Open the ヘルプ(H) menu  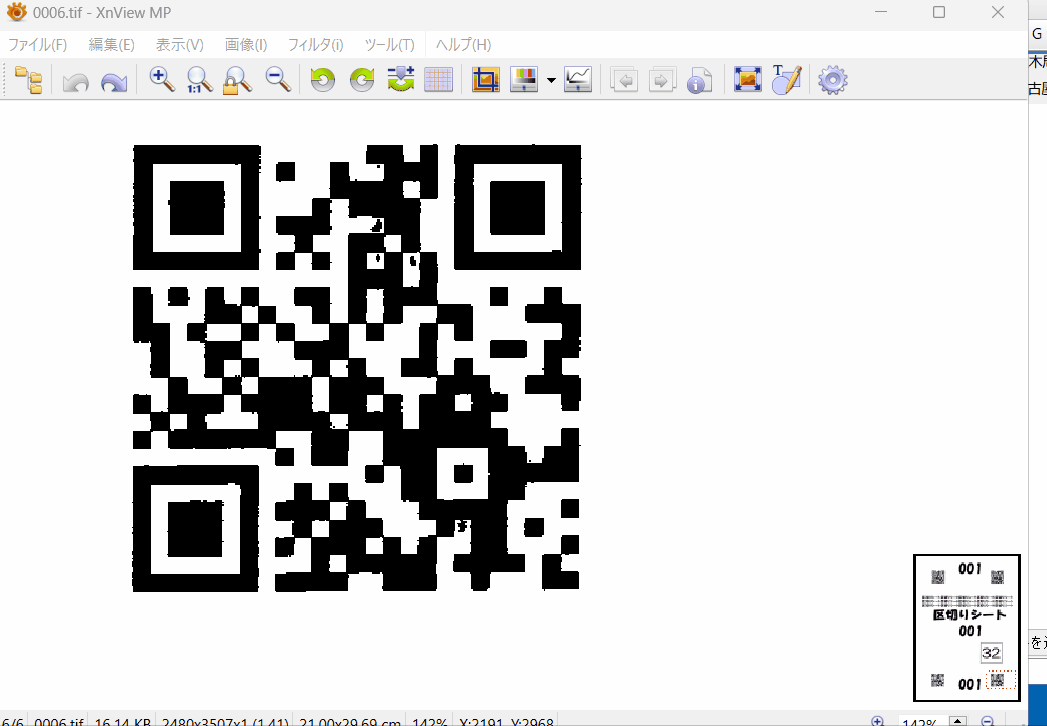click(x=463, y=45)
